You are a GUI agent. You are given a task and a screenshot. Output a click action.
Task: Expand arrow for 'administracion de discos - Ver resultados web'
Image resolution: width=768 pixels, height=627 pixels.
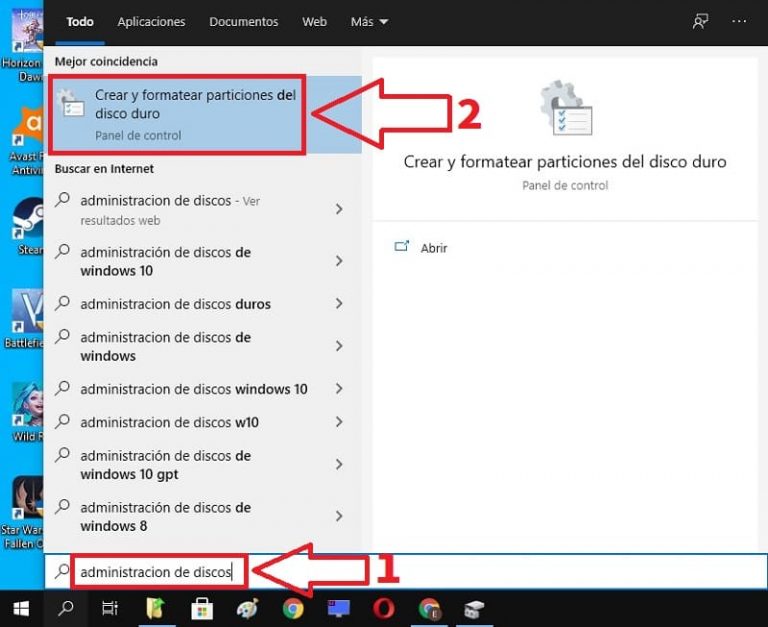pos(339,210)
